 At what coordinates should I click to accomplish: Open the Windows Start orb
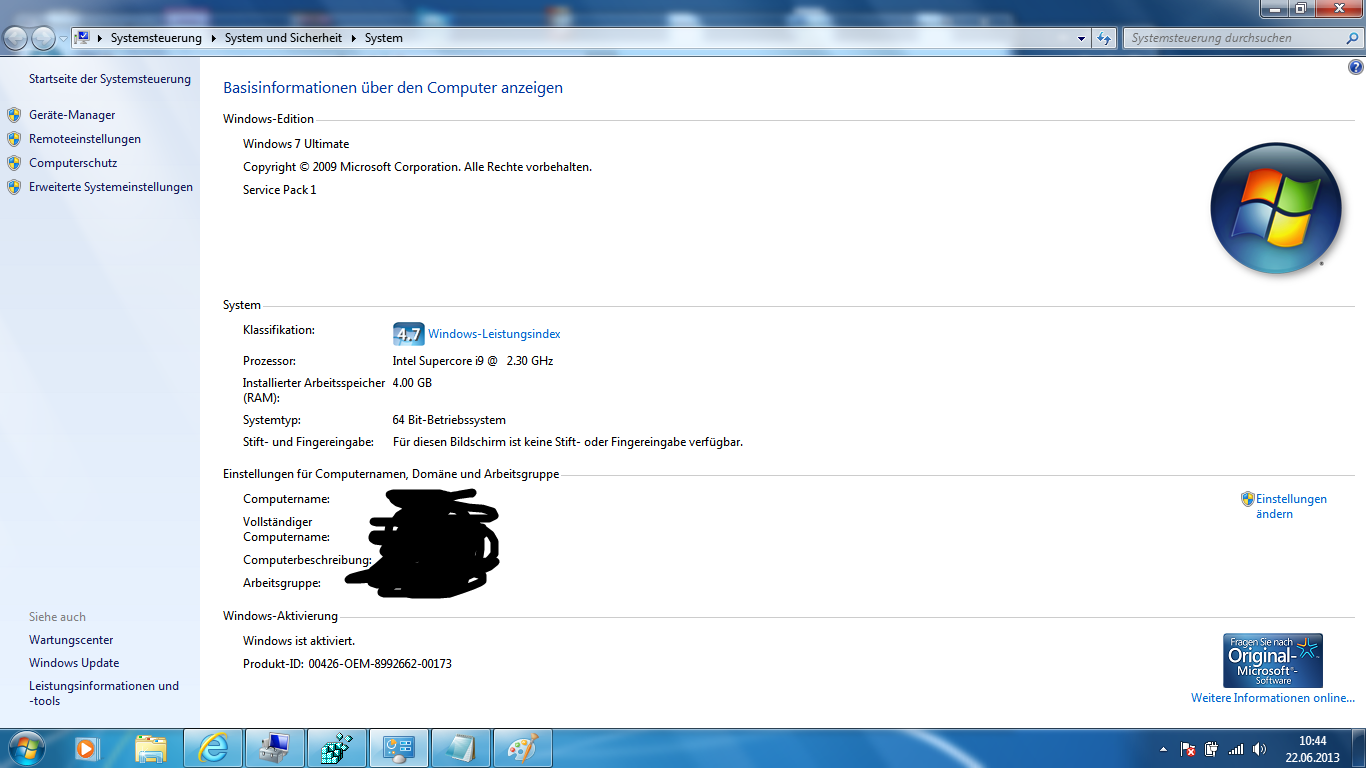coord(25,748)
